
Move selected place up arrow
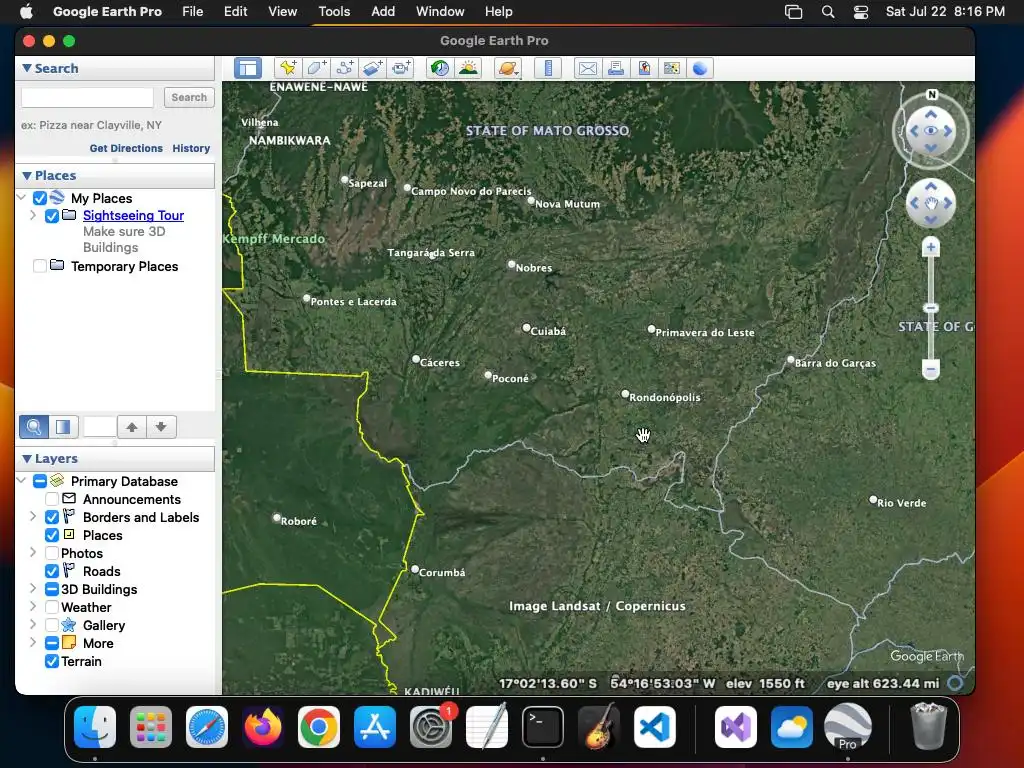click(x=132, y=427)
